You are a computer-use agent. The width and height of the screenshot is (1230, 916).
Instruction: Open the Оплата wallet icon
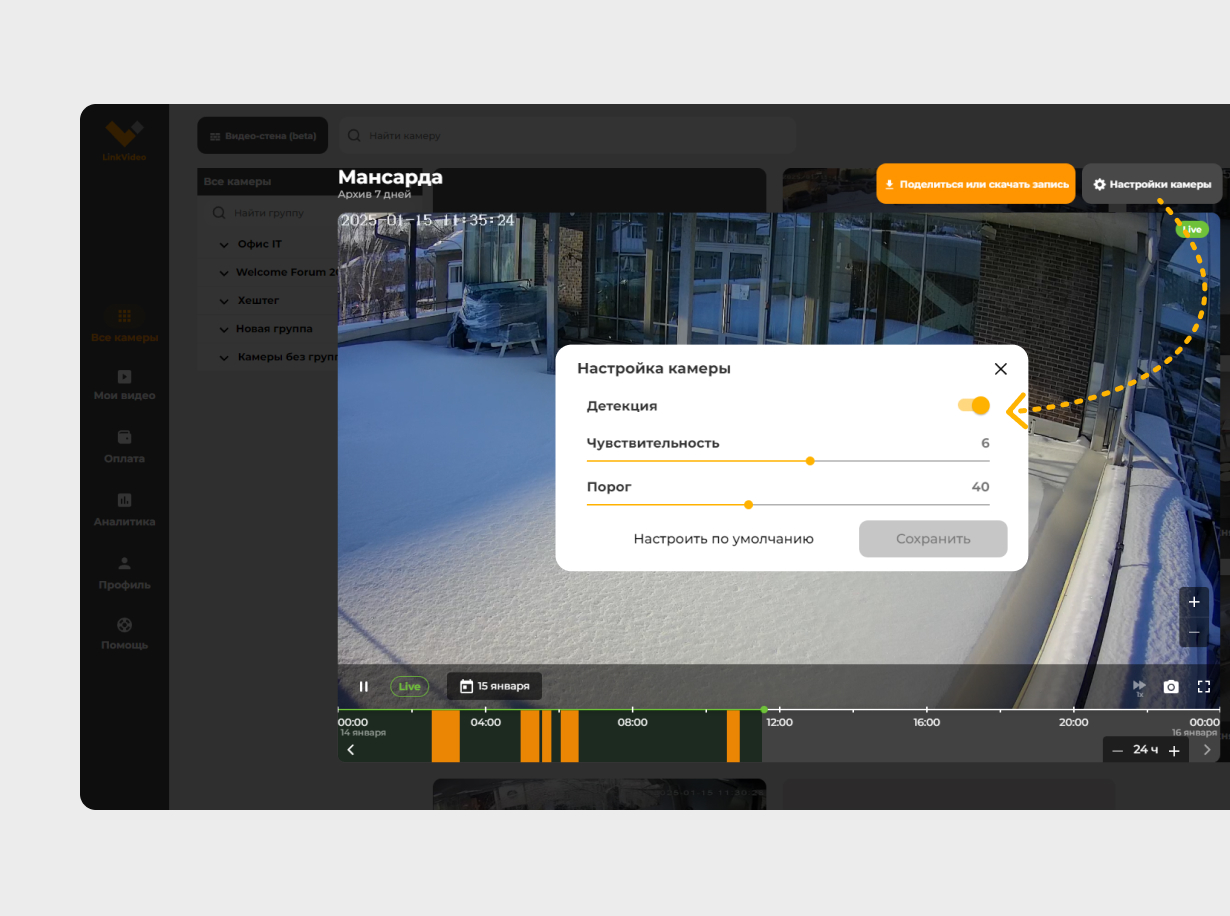tap(125, 438)
